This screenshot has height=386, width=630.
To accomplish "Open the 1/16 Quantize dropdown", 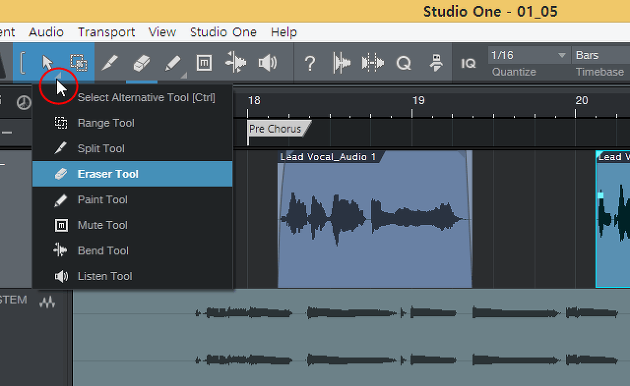I will (528, 55).
